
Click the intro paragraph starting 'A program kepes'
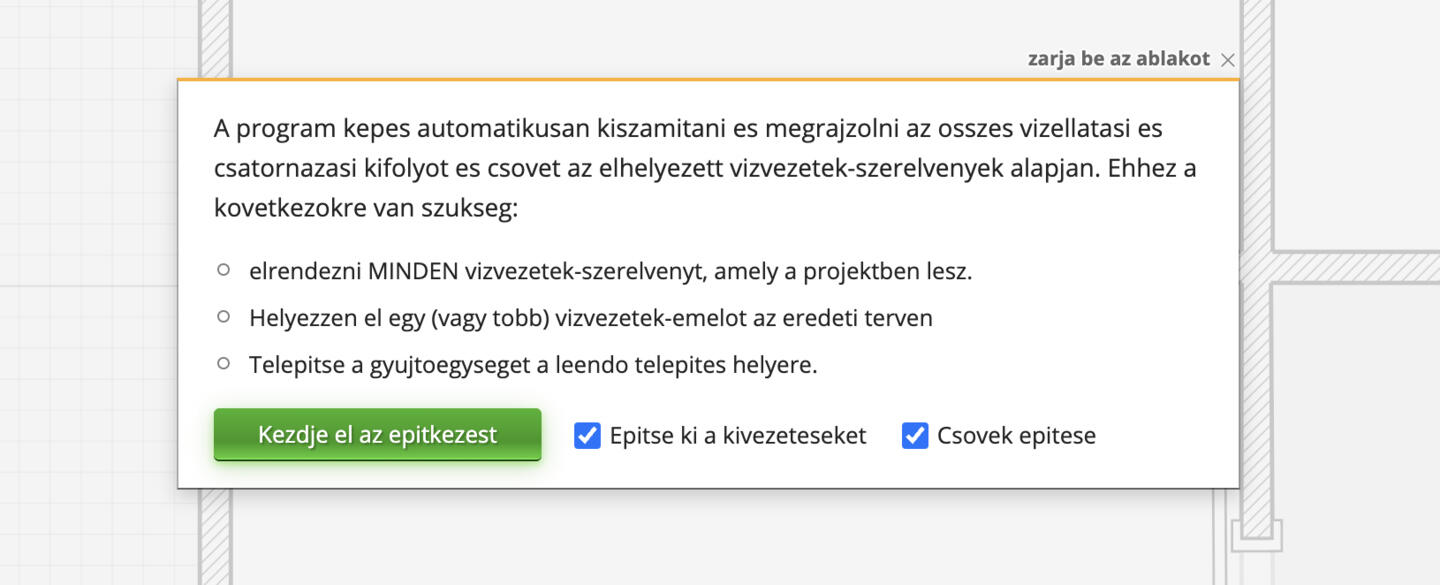pyautogui.click(x=705, y=168)
